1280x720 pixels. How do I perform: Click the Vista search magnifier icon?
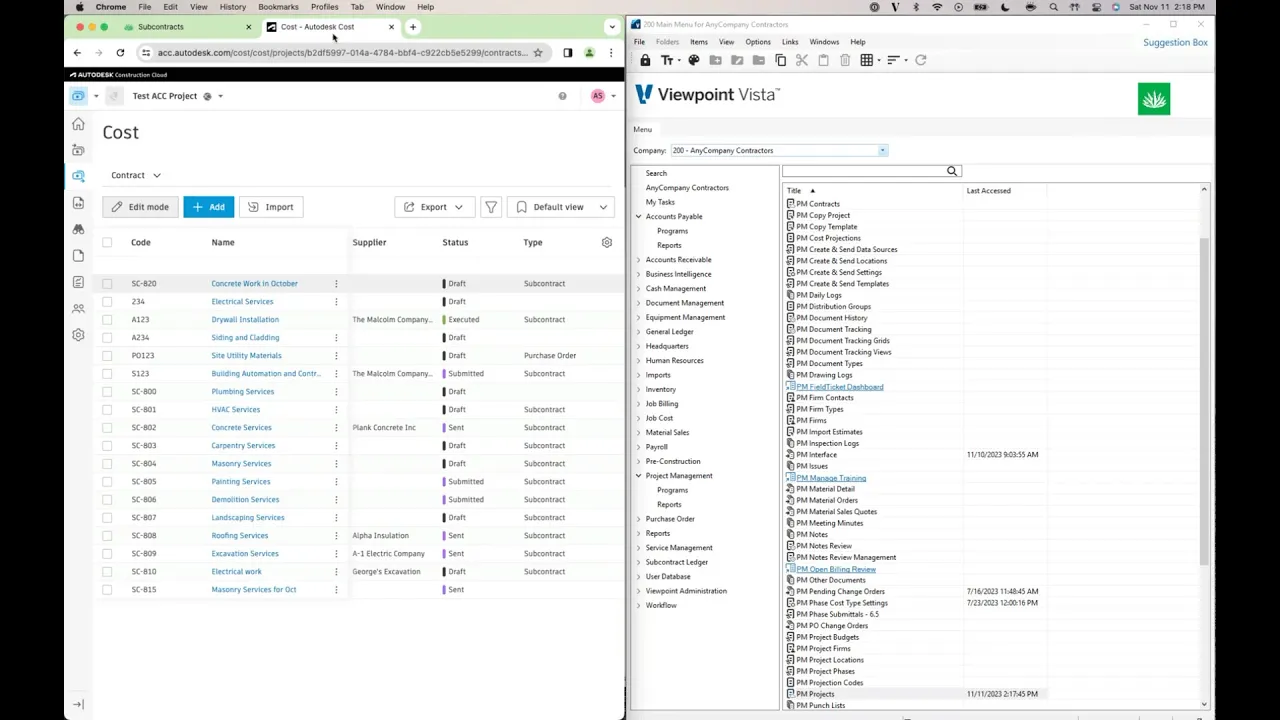click(952, 171)
